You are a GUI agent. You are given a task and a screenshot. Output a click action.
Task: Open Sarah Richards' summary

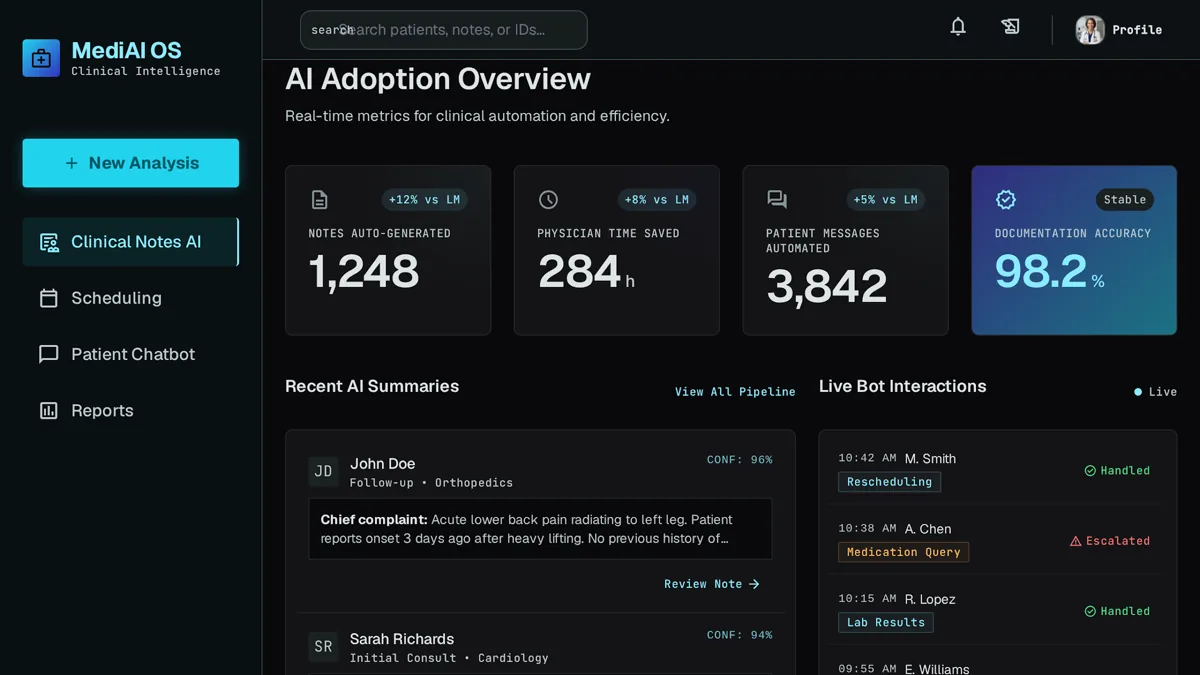402,639
